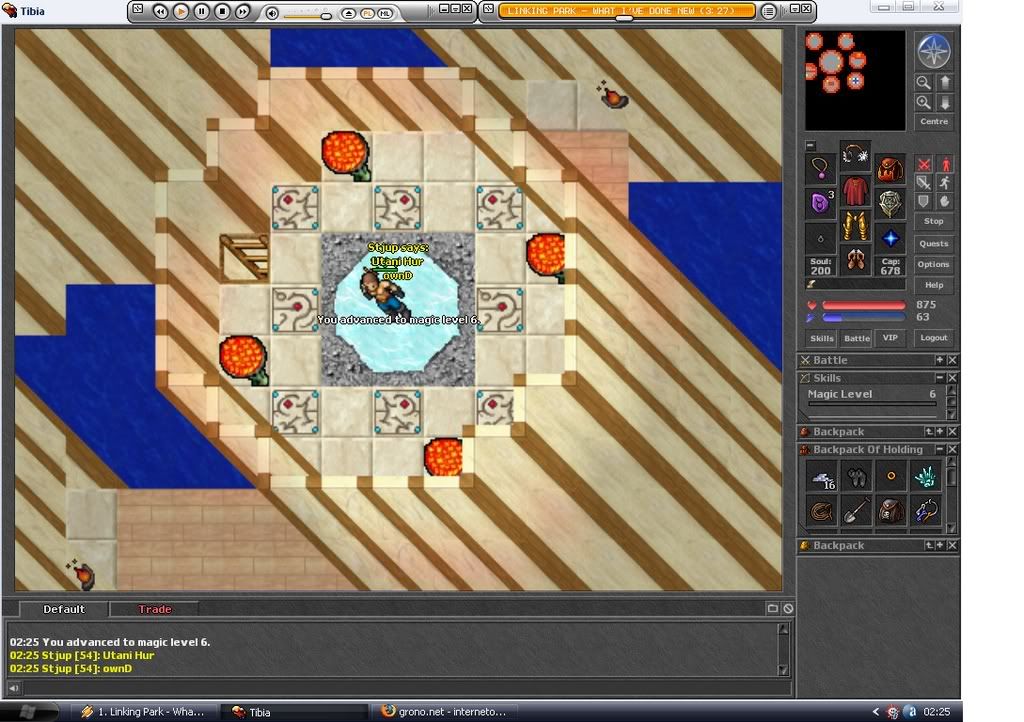
Task: Select the red robe armor slot
Action: click(855, 191)
